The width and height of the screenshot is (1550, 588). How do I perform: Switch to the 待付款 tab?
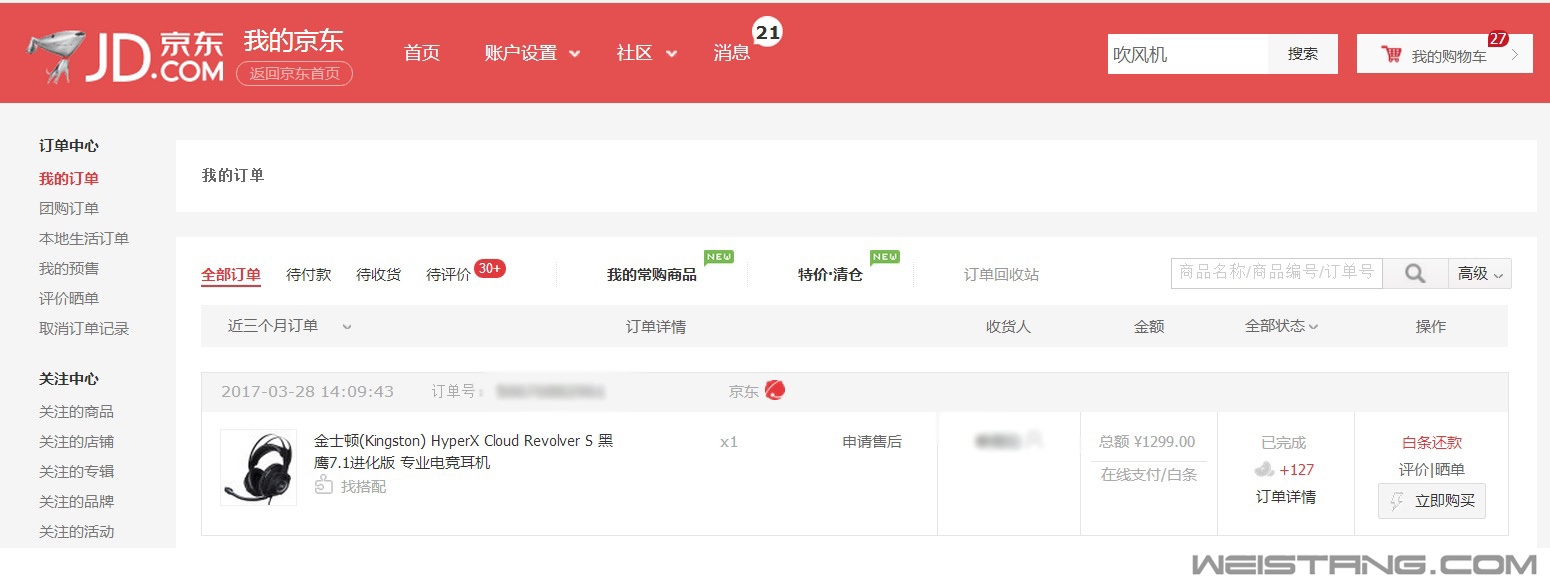pyautogui.click(x=309, y=274)
